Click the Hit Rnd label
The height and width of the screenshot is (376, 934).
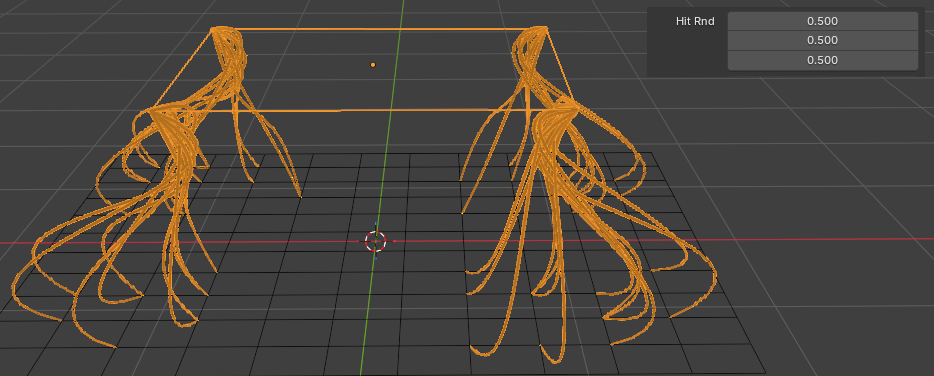point(695,21)
